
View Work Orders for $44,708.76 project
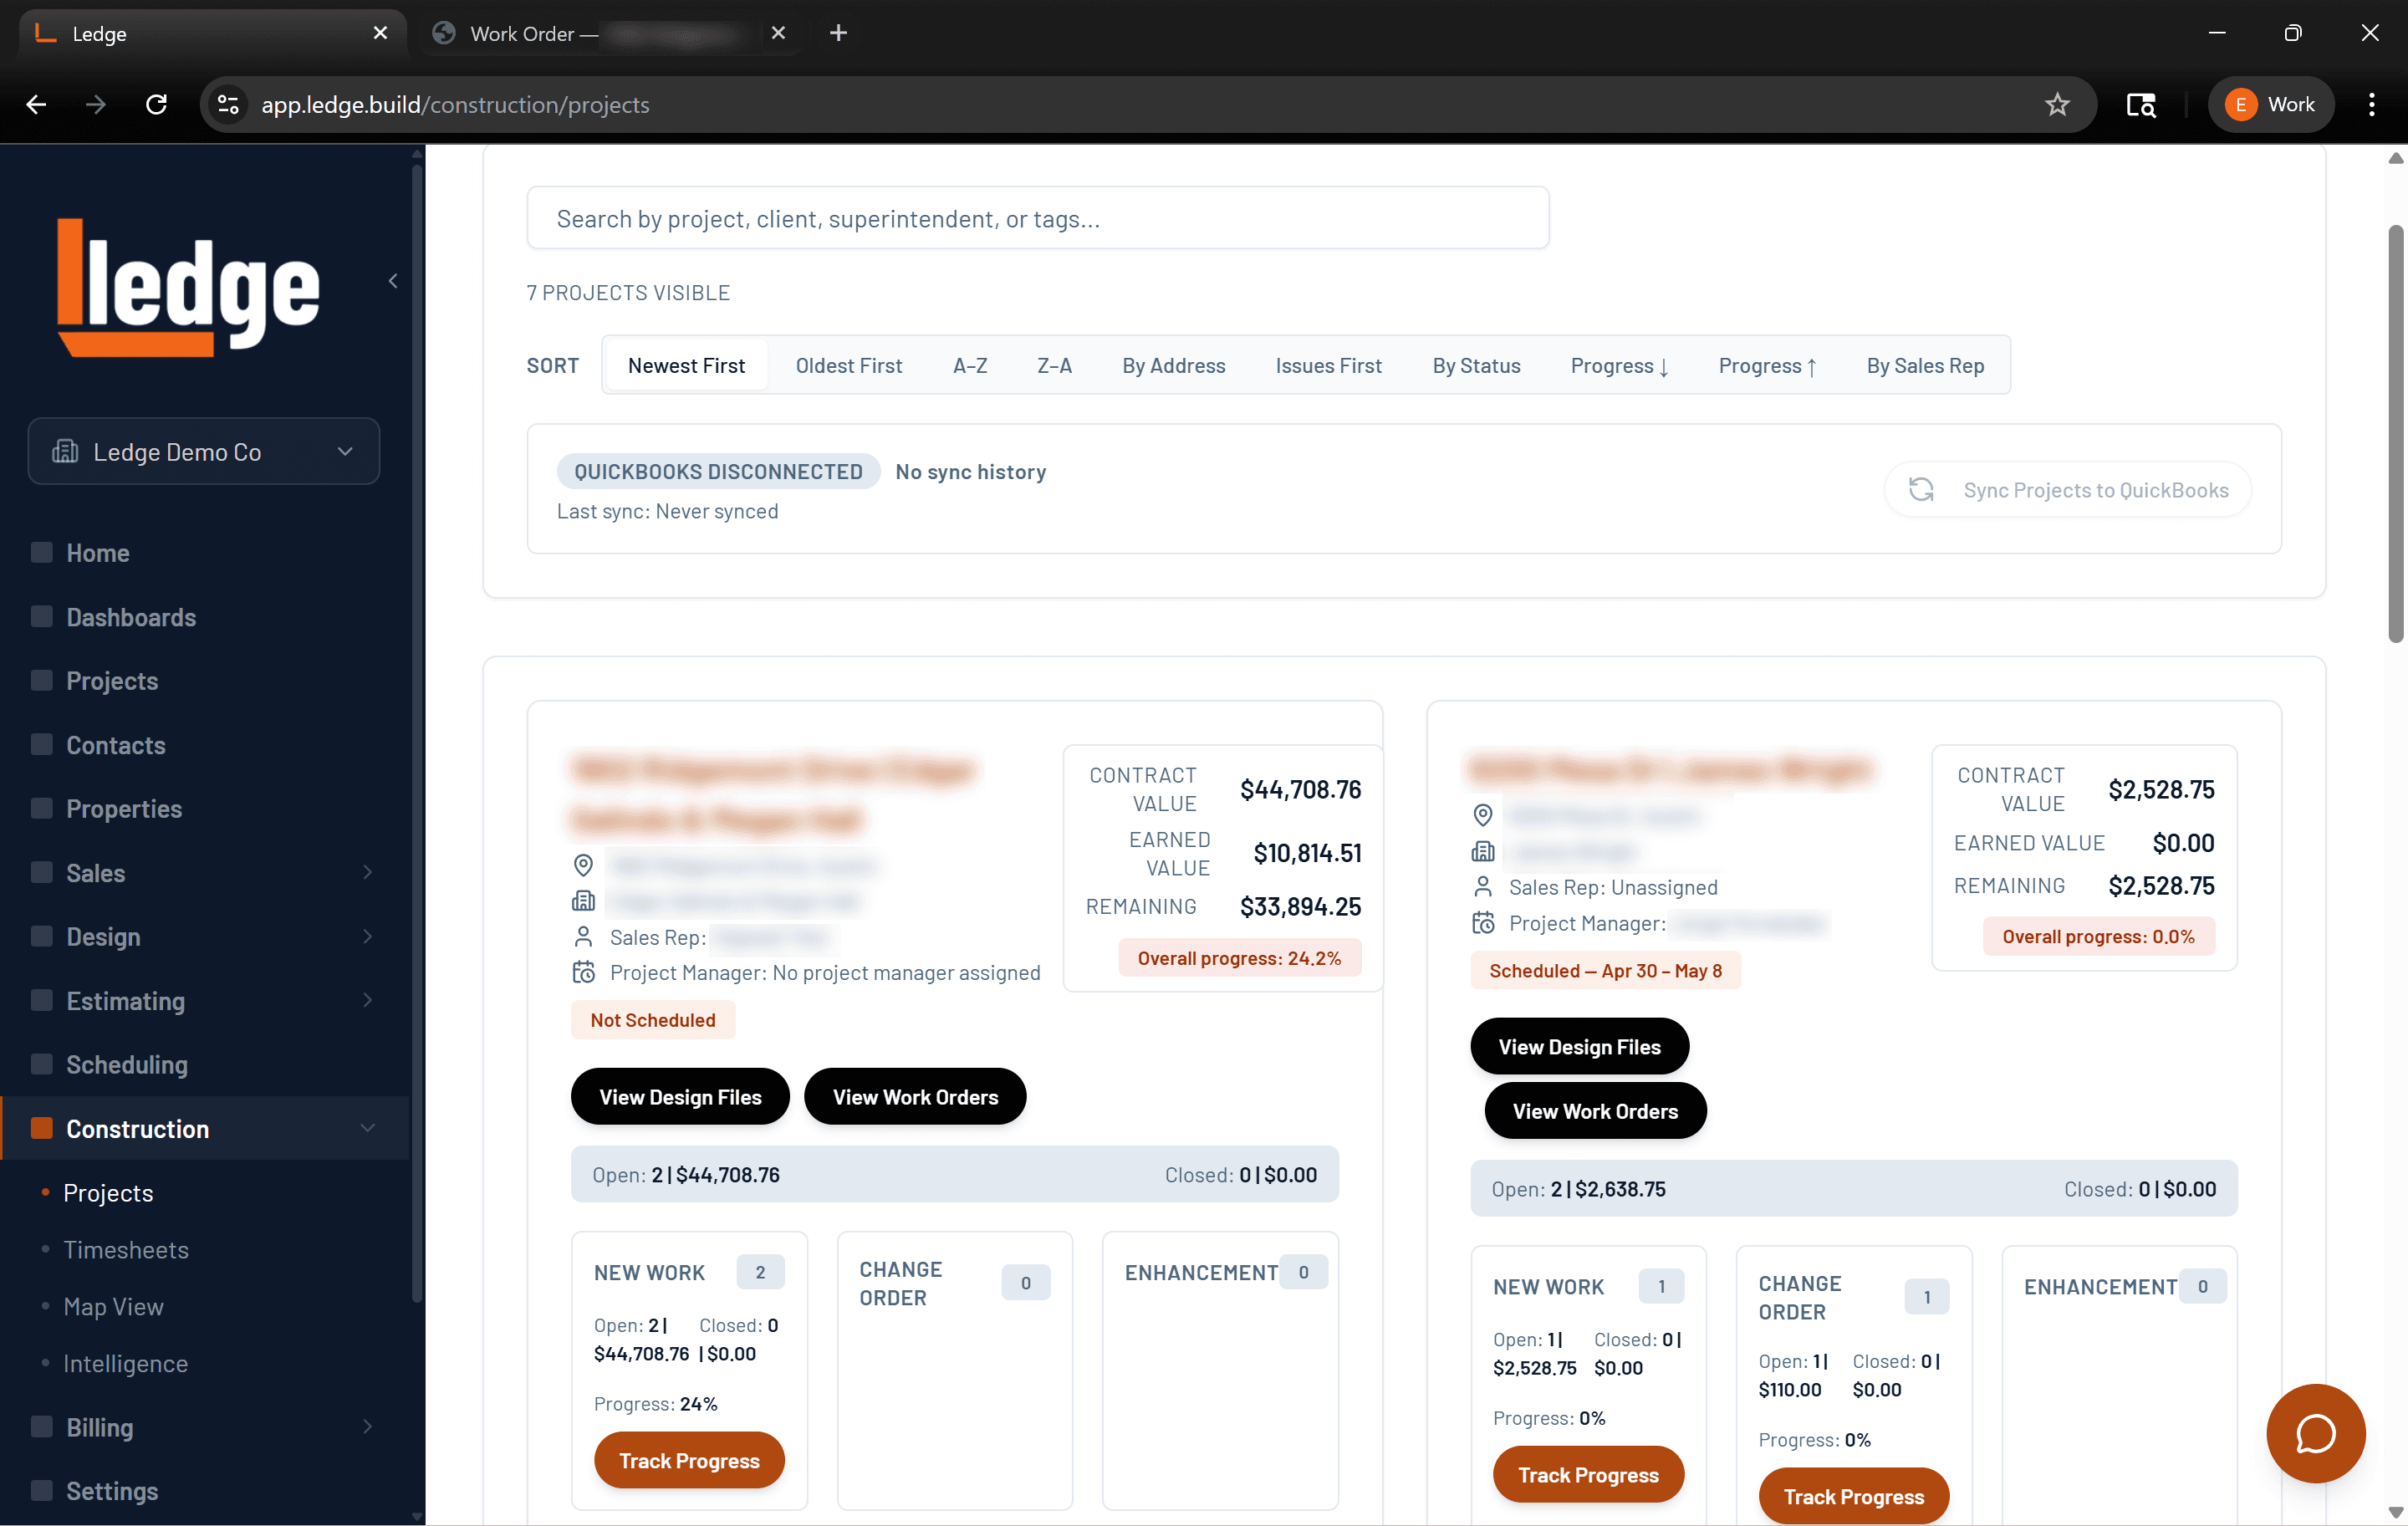tap(915, 1096)
